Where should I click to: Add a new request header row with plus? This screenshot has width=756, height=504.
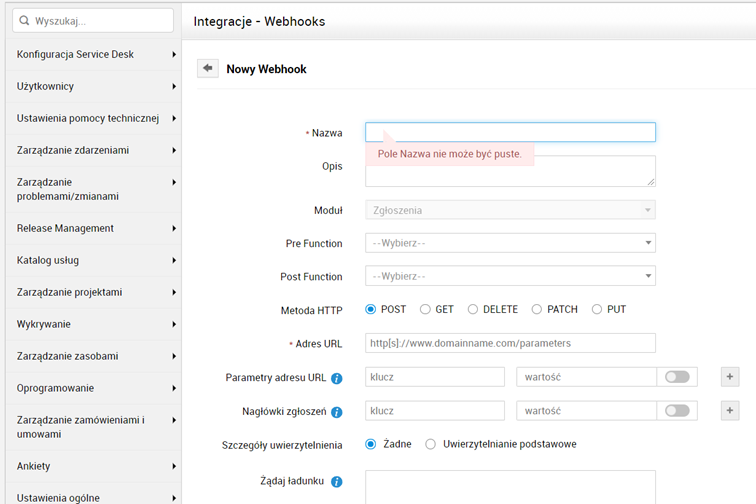730,410
